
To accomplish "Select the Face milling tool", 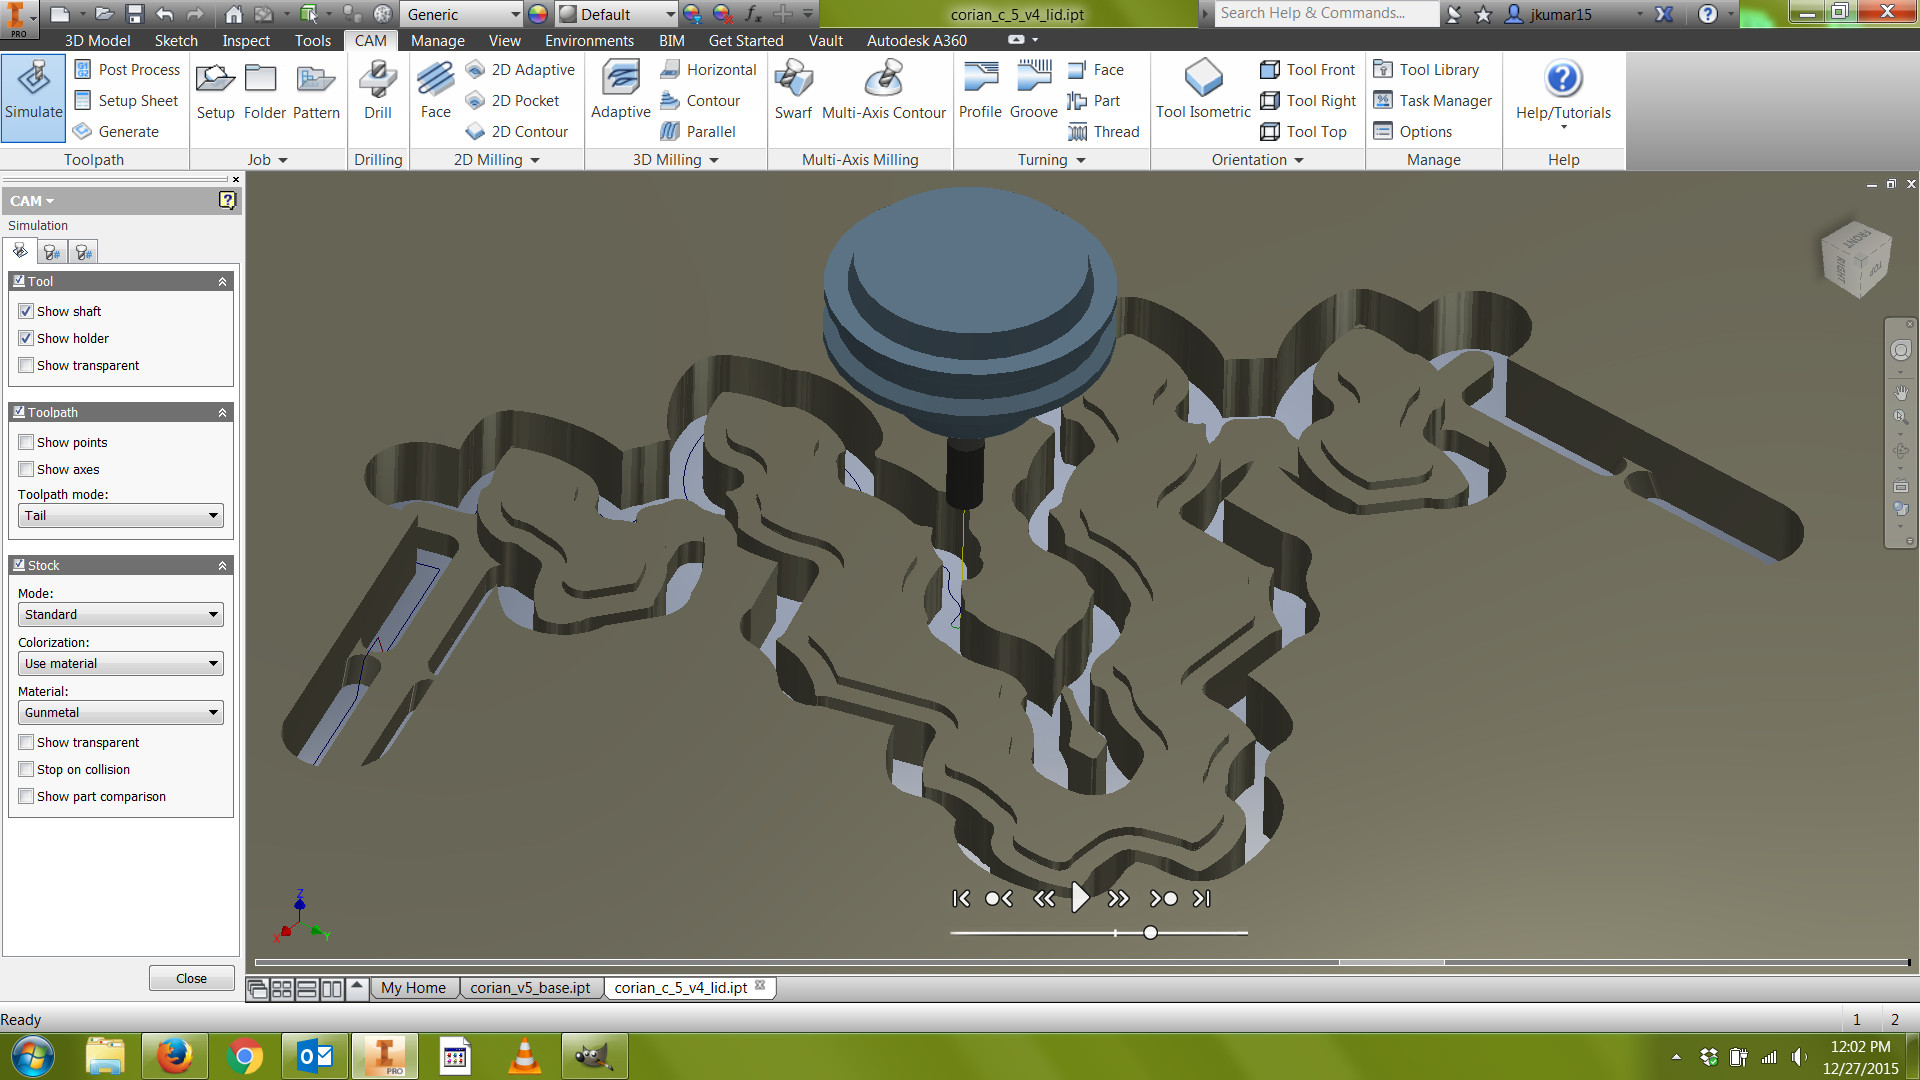I will (435, 91).
